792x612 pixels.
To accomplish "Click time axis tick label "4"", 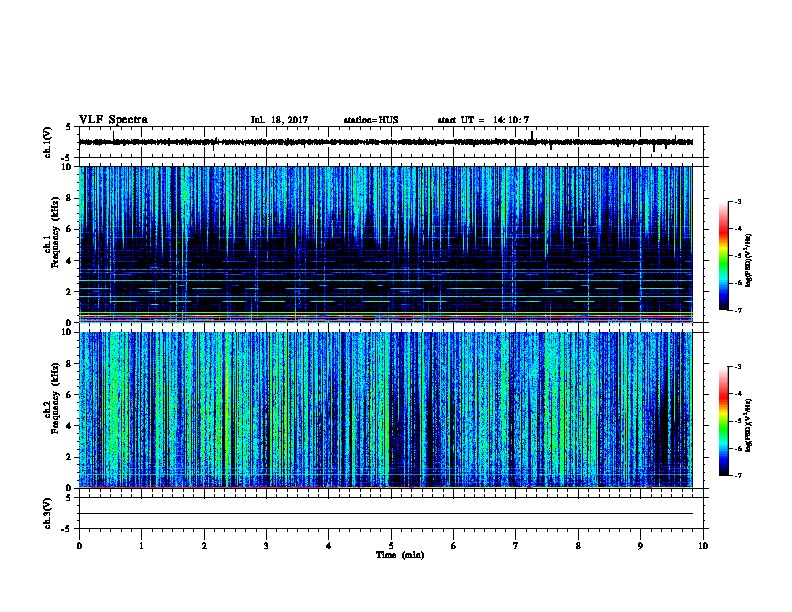I will 329,546.
